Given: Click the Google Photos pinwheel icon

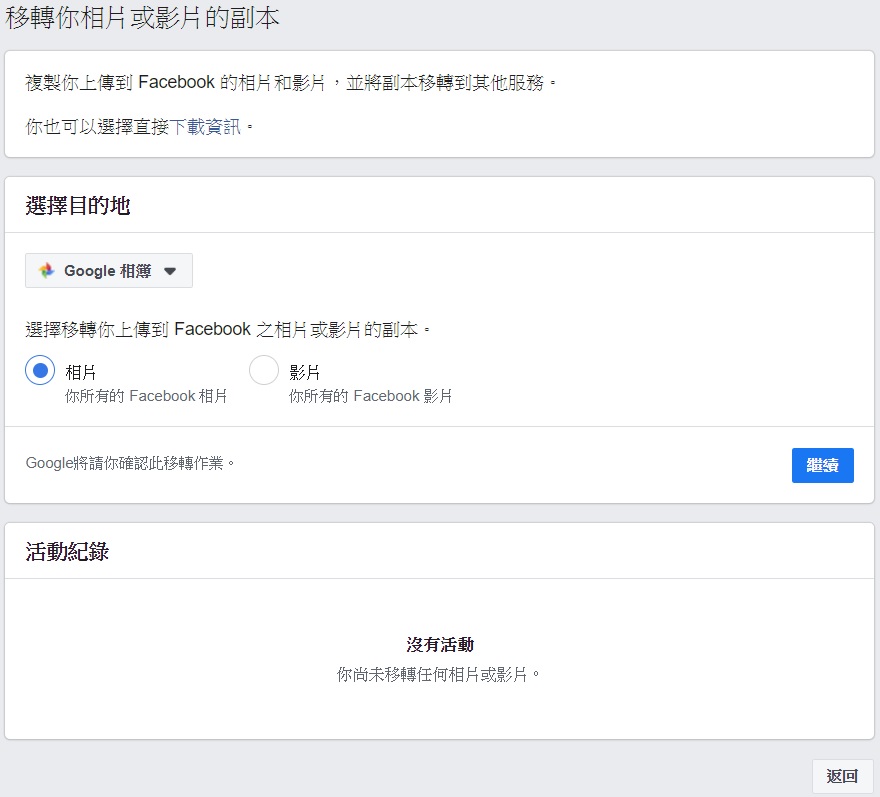Looking at the screenshot, I should (47, 271).
